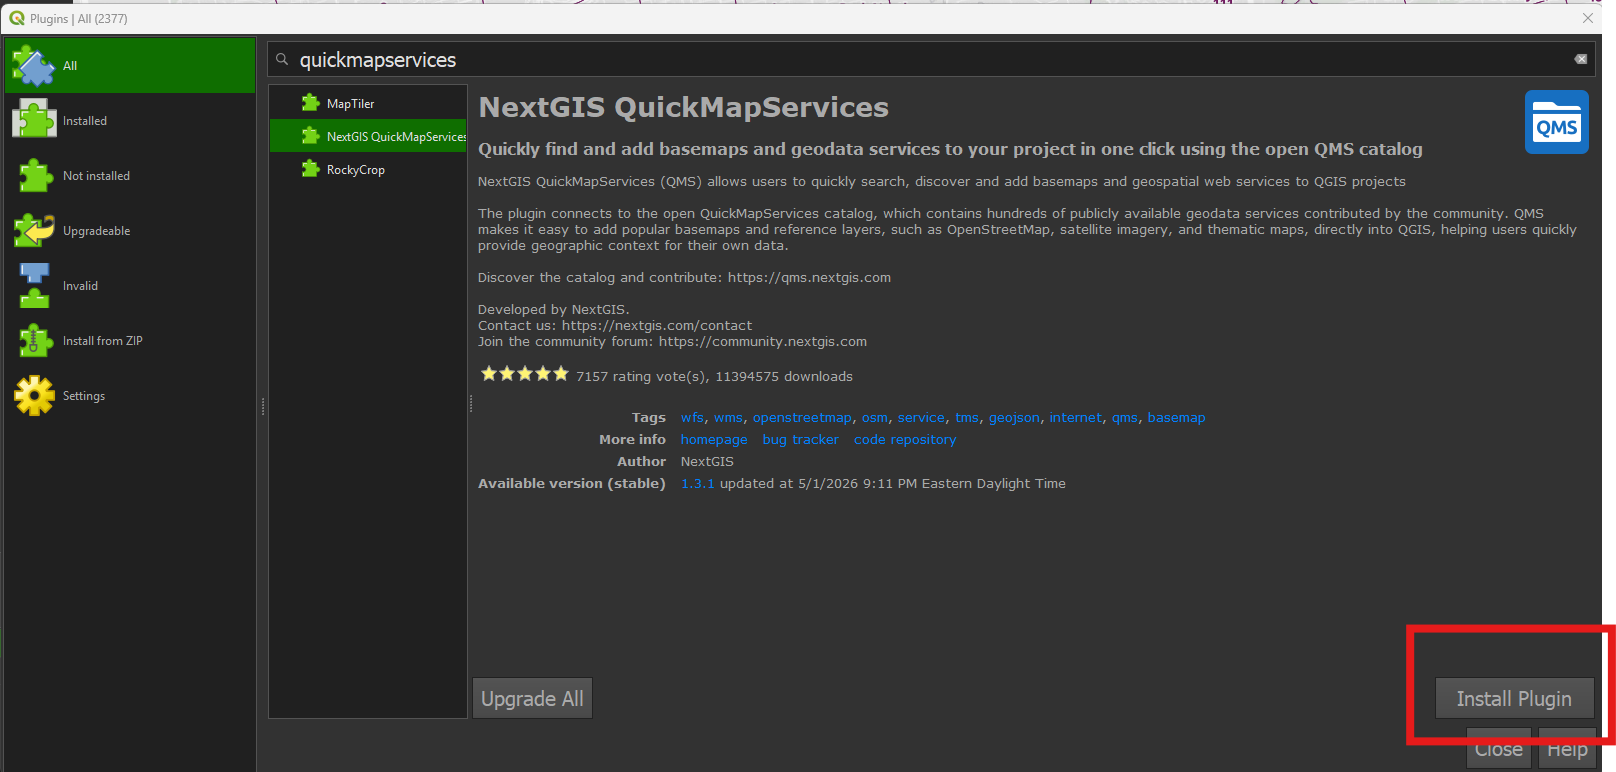Click the Upgrade All button
The width and height of the screenshot is (1616, 772).
[x=532, y=698]
